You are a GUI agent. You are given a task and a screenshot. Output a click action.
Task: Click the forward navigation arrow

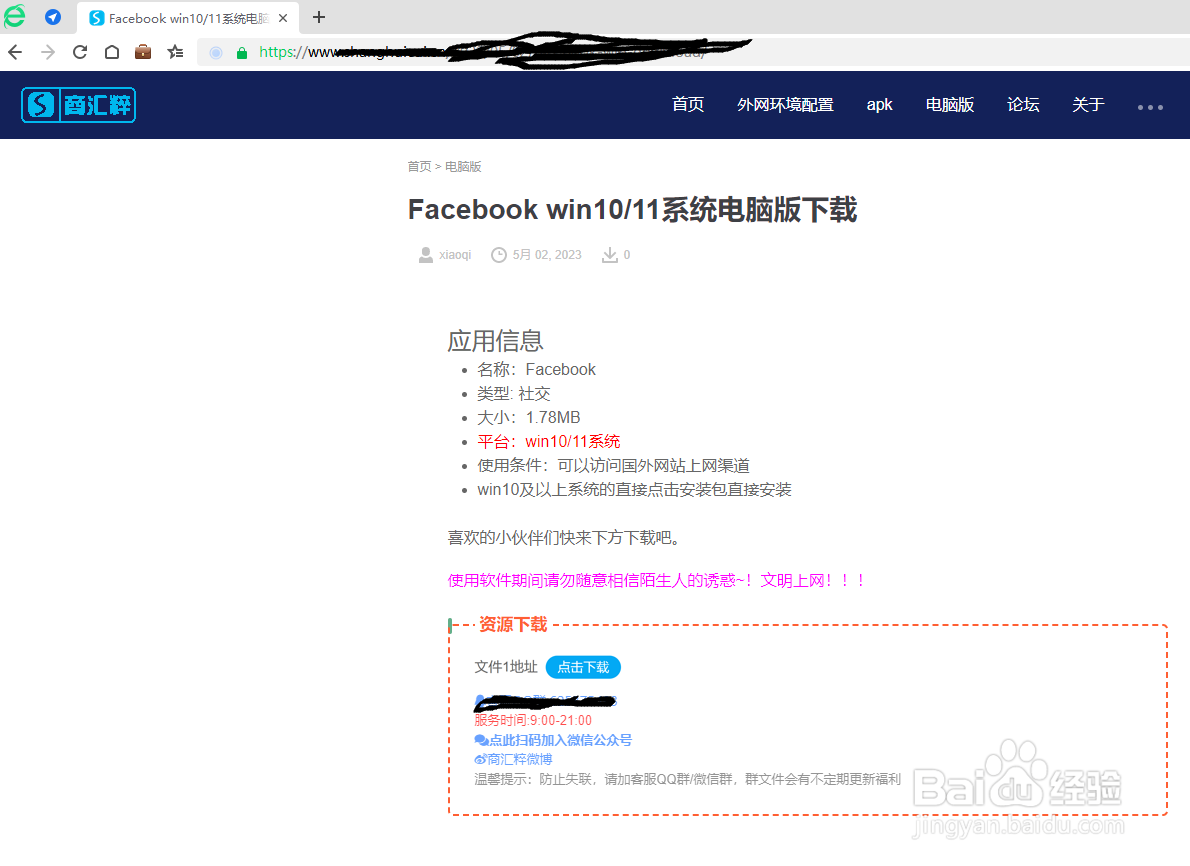(x=48, y=53)
